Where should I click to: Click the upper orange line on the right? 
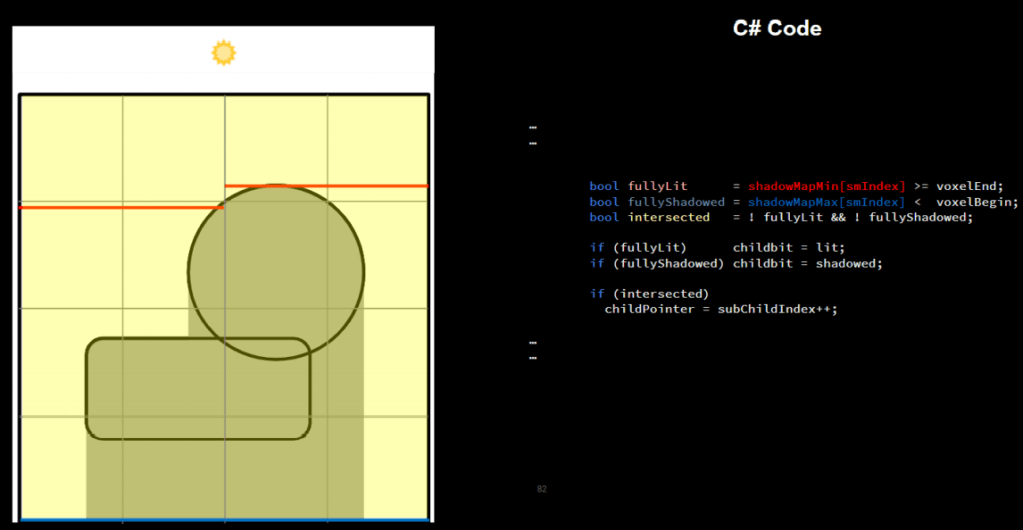(326, 186)
